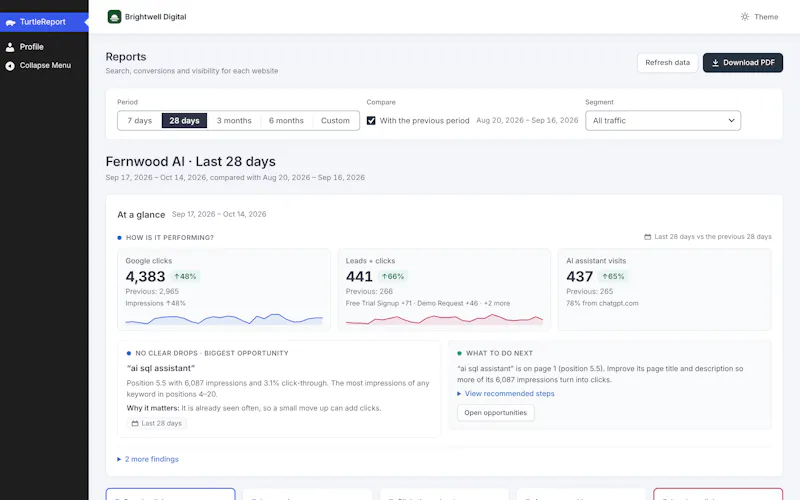
Task: Click the Brightwell Digital logo icon
Action: pos(114,17)
